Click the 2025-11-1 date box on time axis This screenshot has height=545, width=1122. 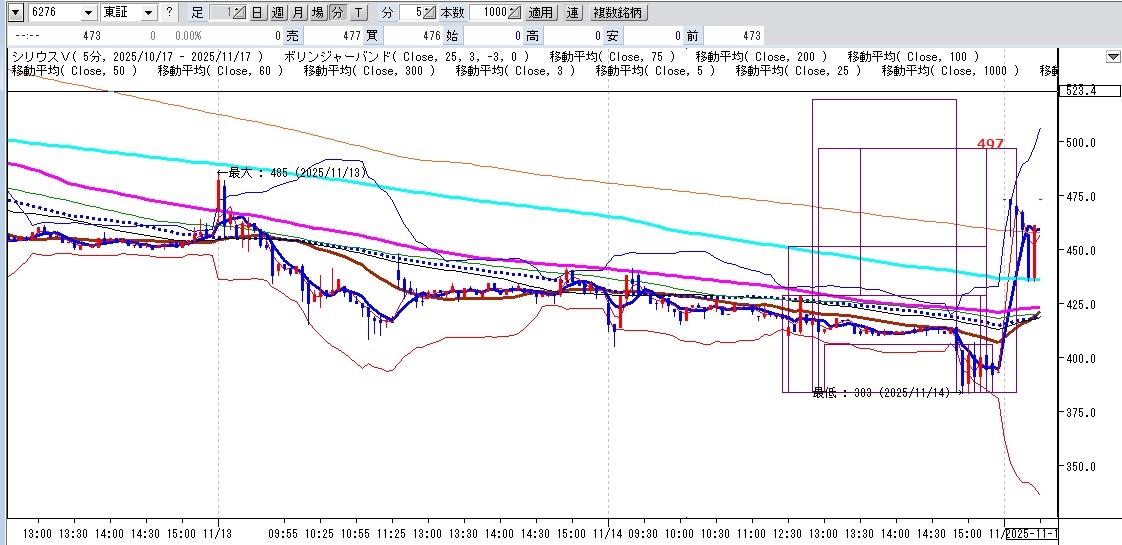(1033, 534)
